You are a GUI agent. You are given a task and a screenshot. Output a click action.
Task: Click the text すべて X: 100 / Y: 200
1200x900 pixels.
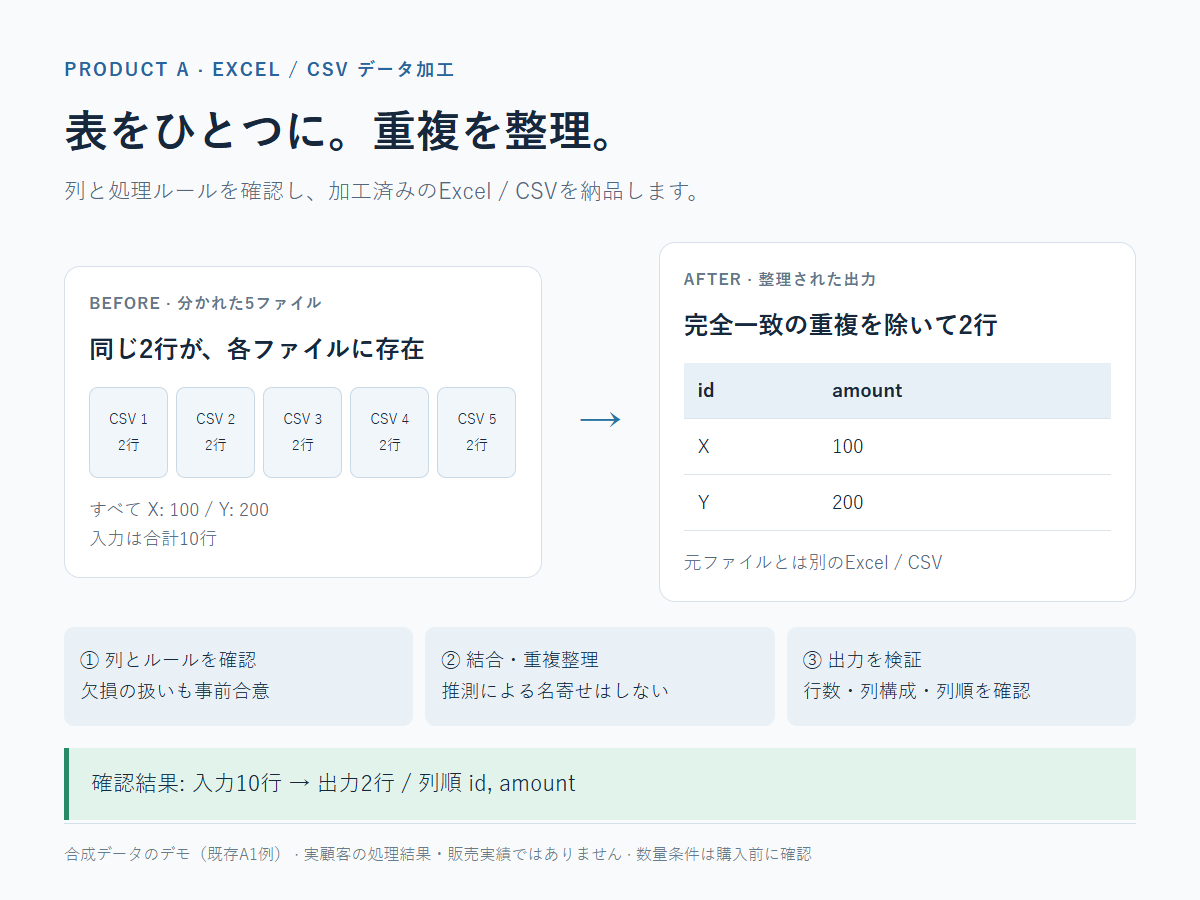179,510
